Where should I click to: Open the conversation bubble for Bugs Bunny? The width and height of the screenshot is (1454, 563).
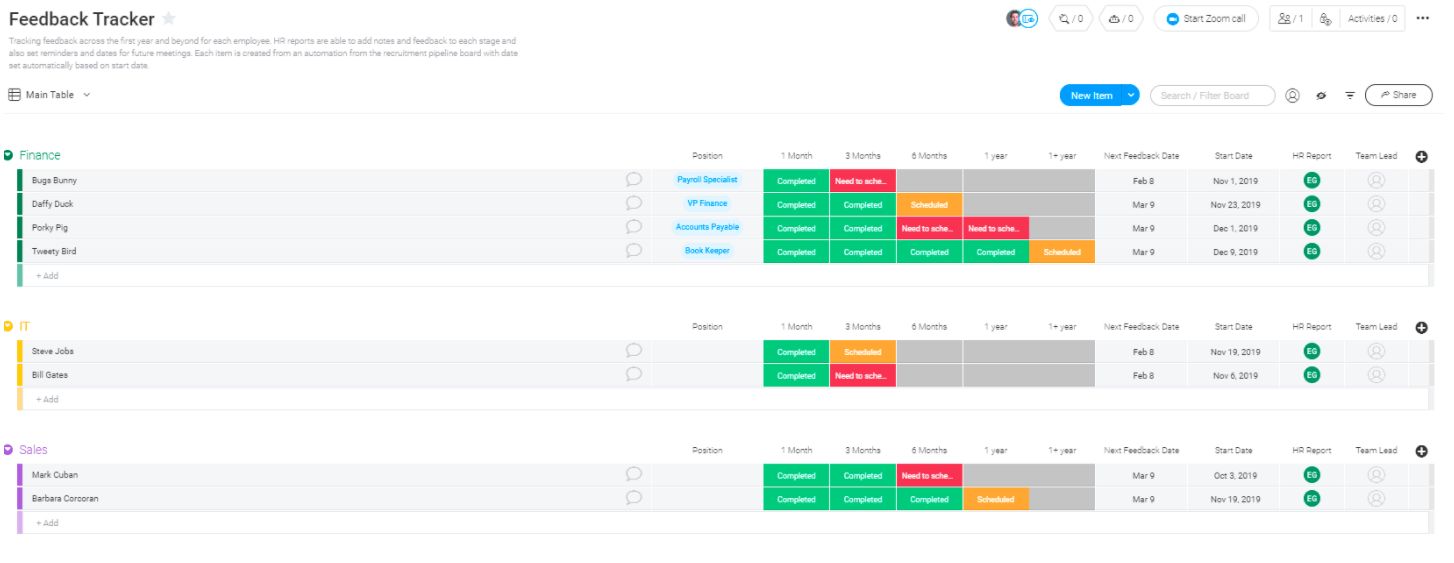click(634, 180)
